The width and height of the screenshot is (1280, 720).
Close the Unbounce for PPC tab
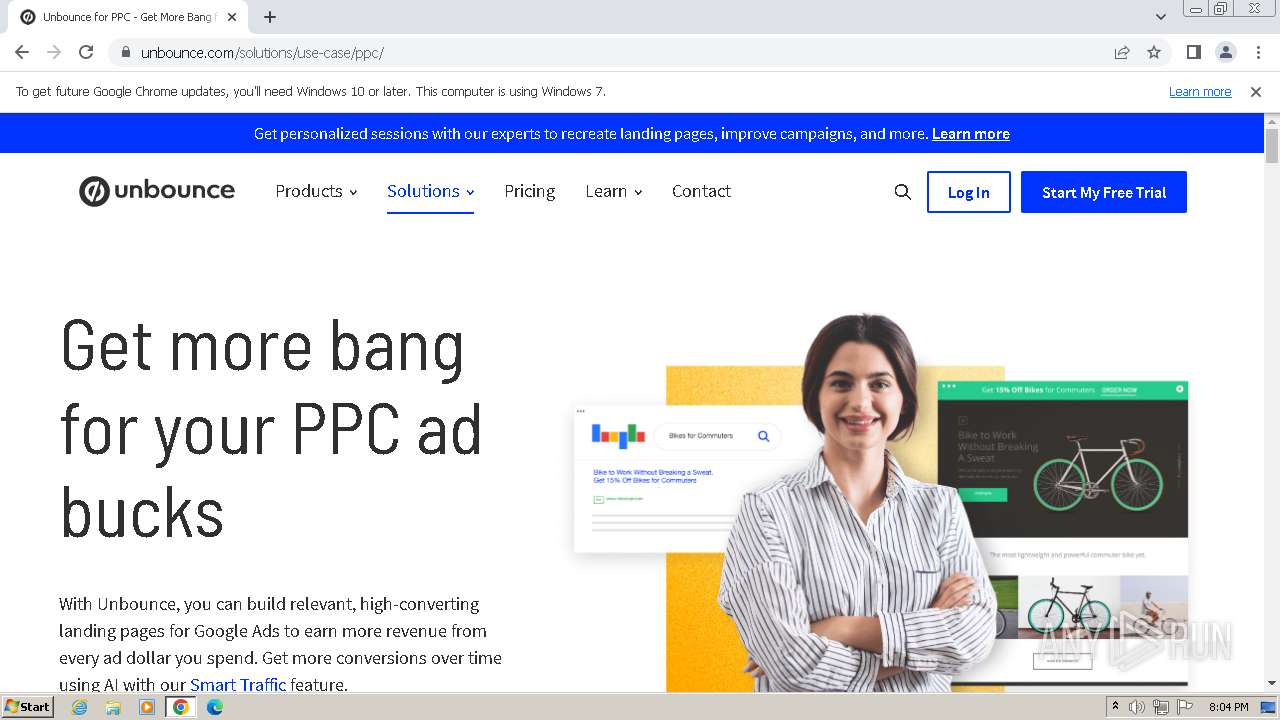232,17
